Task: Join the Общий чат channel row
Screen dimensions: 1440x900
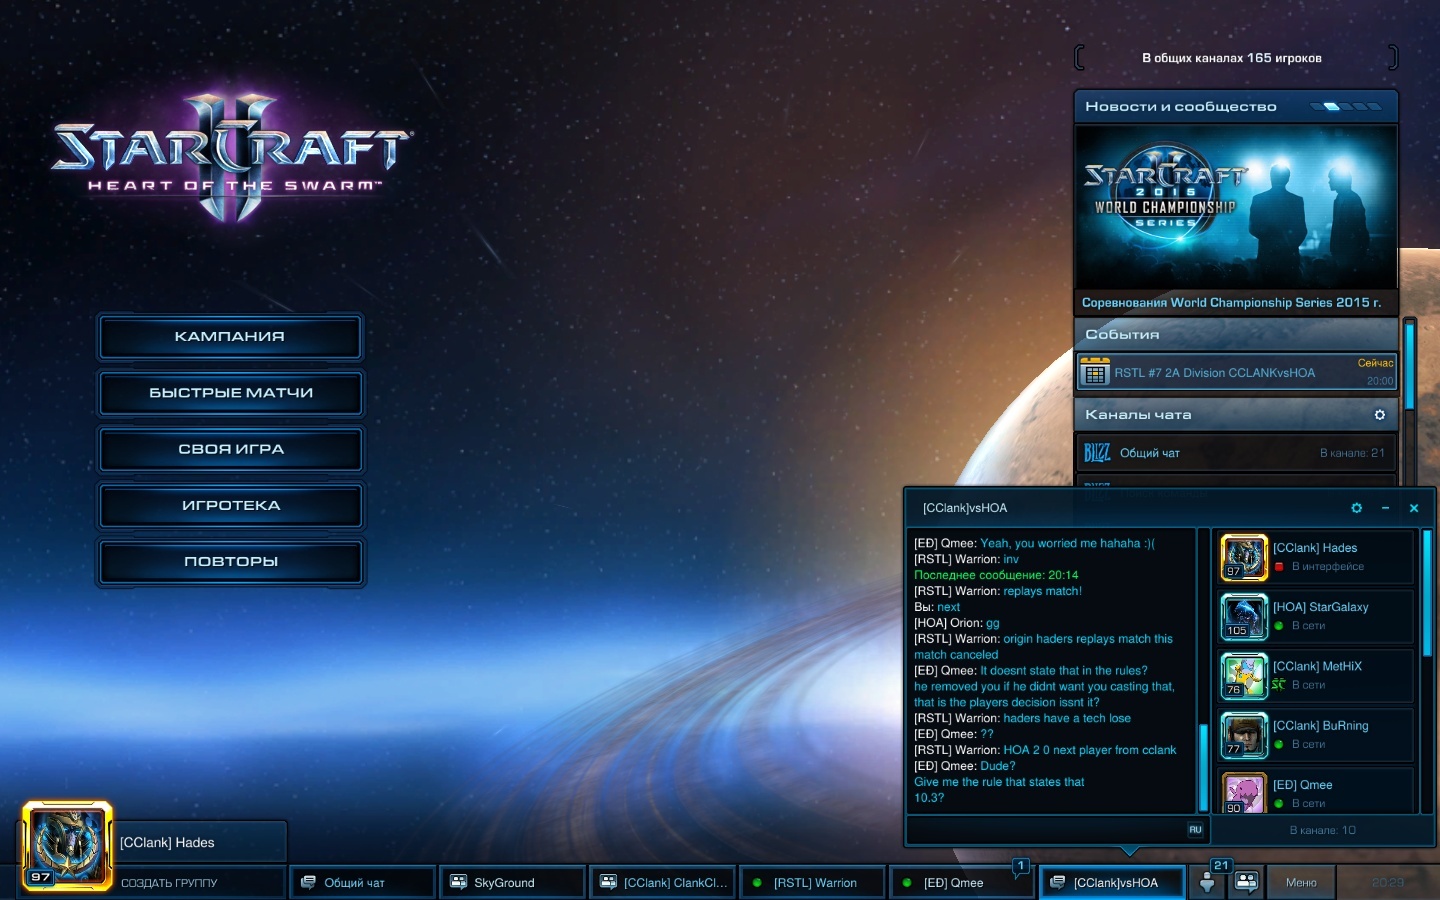Action: click(x=1236, y=453)
